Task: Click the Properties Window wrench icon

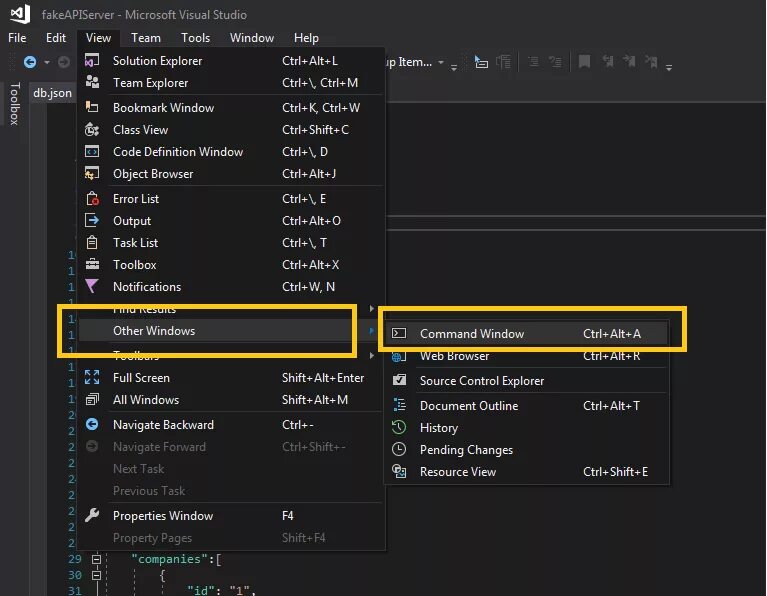Action: 92,515
